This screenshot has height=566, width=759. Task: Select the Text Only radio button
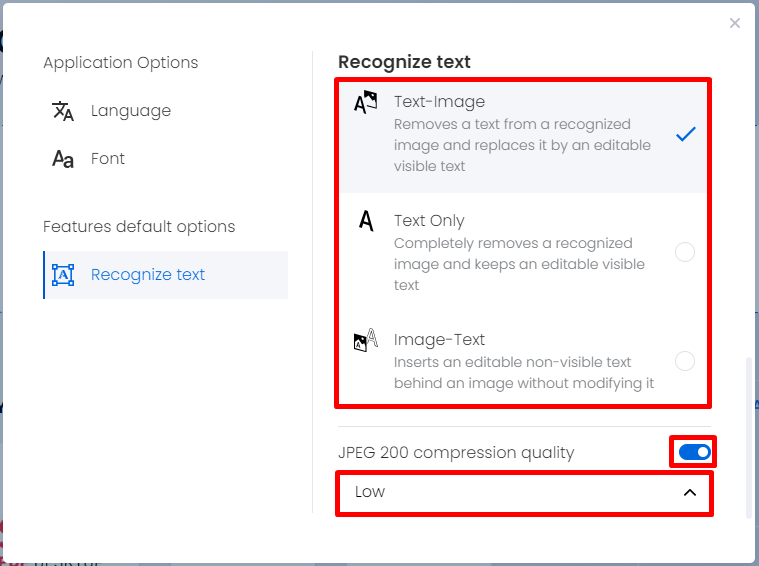(685, 252)
